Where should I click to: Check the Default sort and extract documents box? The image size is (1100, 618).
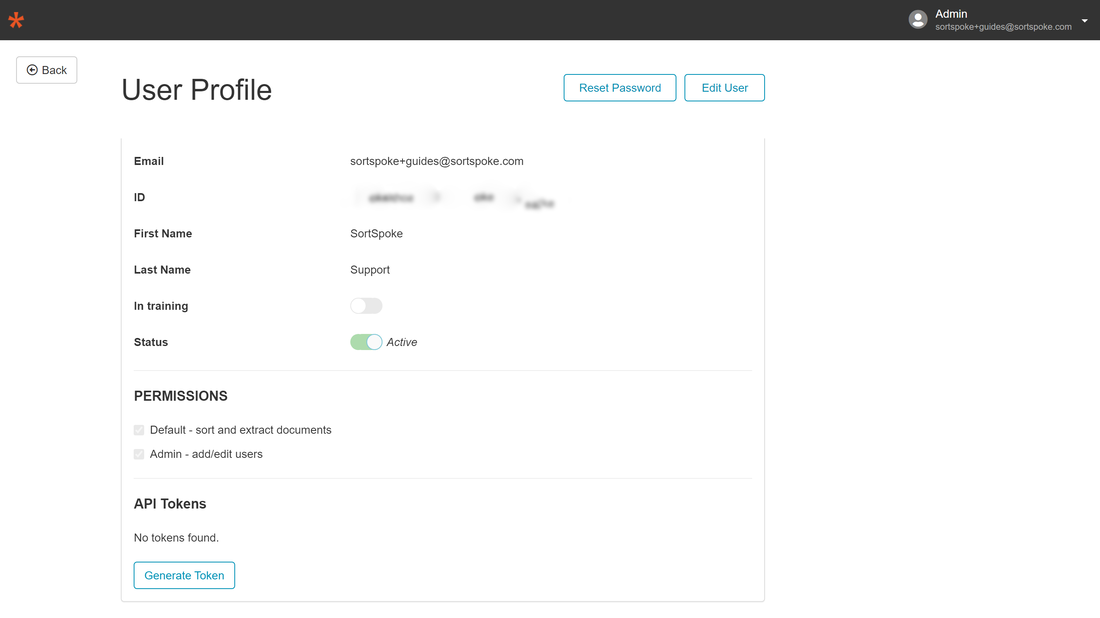click(139, 430)
